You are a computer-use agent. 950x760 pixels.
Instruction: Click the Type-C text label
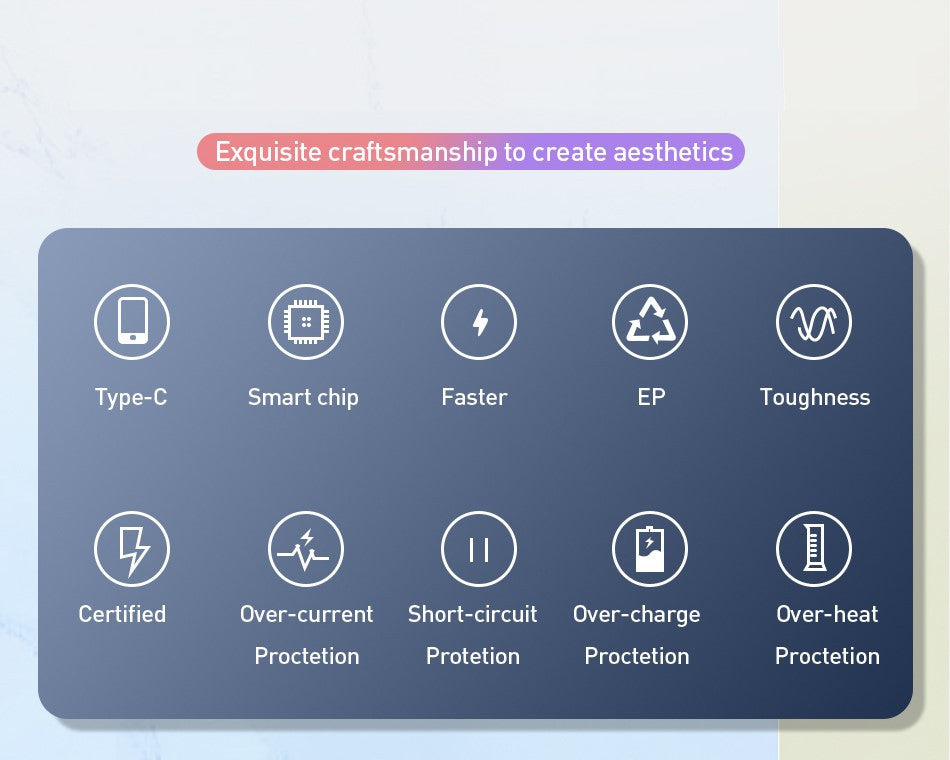131,397
